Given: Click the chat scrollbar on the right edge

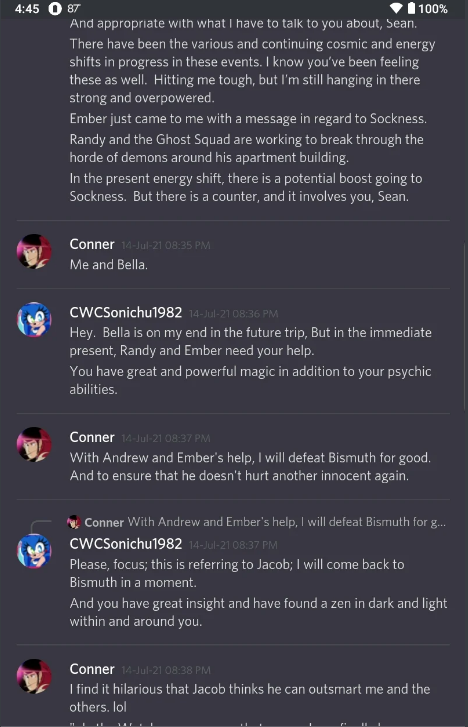Looking at the screenshot, I should pyautogui.click(x=464, y=325).
